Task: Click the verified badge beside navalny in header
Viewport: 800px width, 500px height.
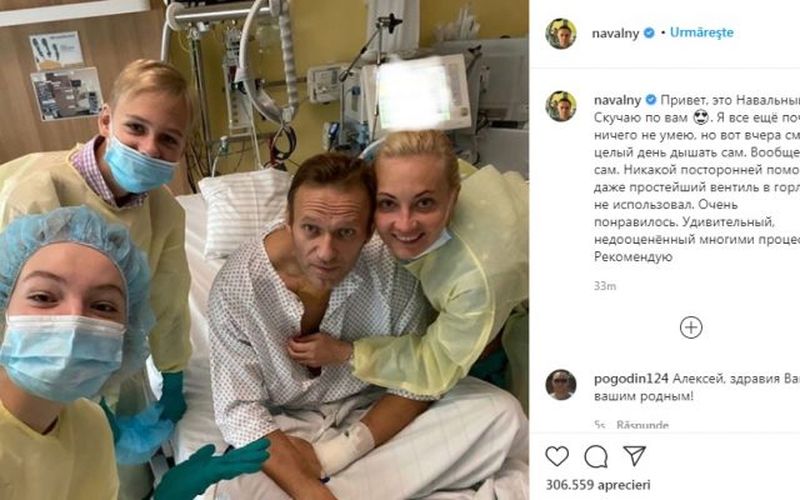Action: click(649, 33)
